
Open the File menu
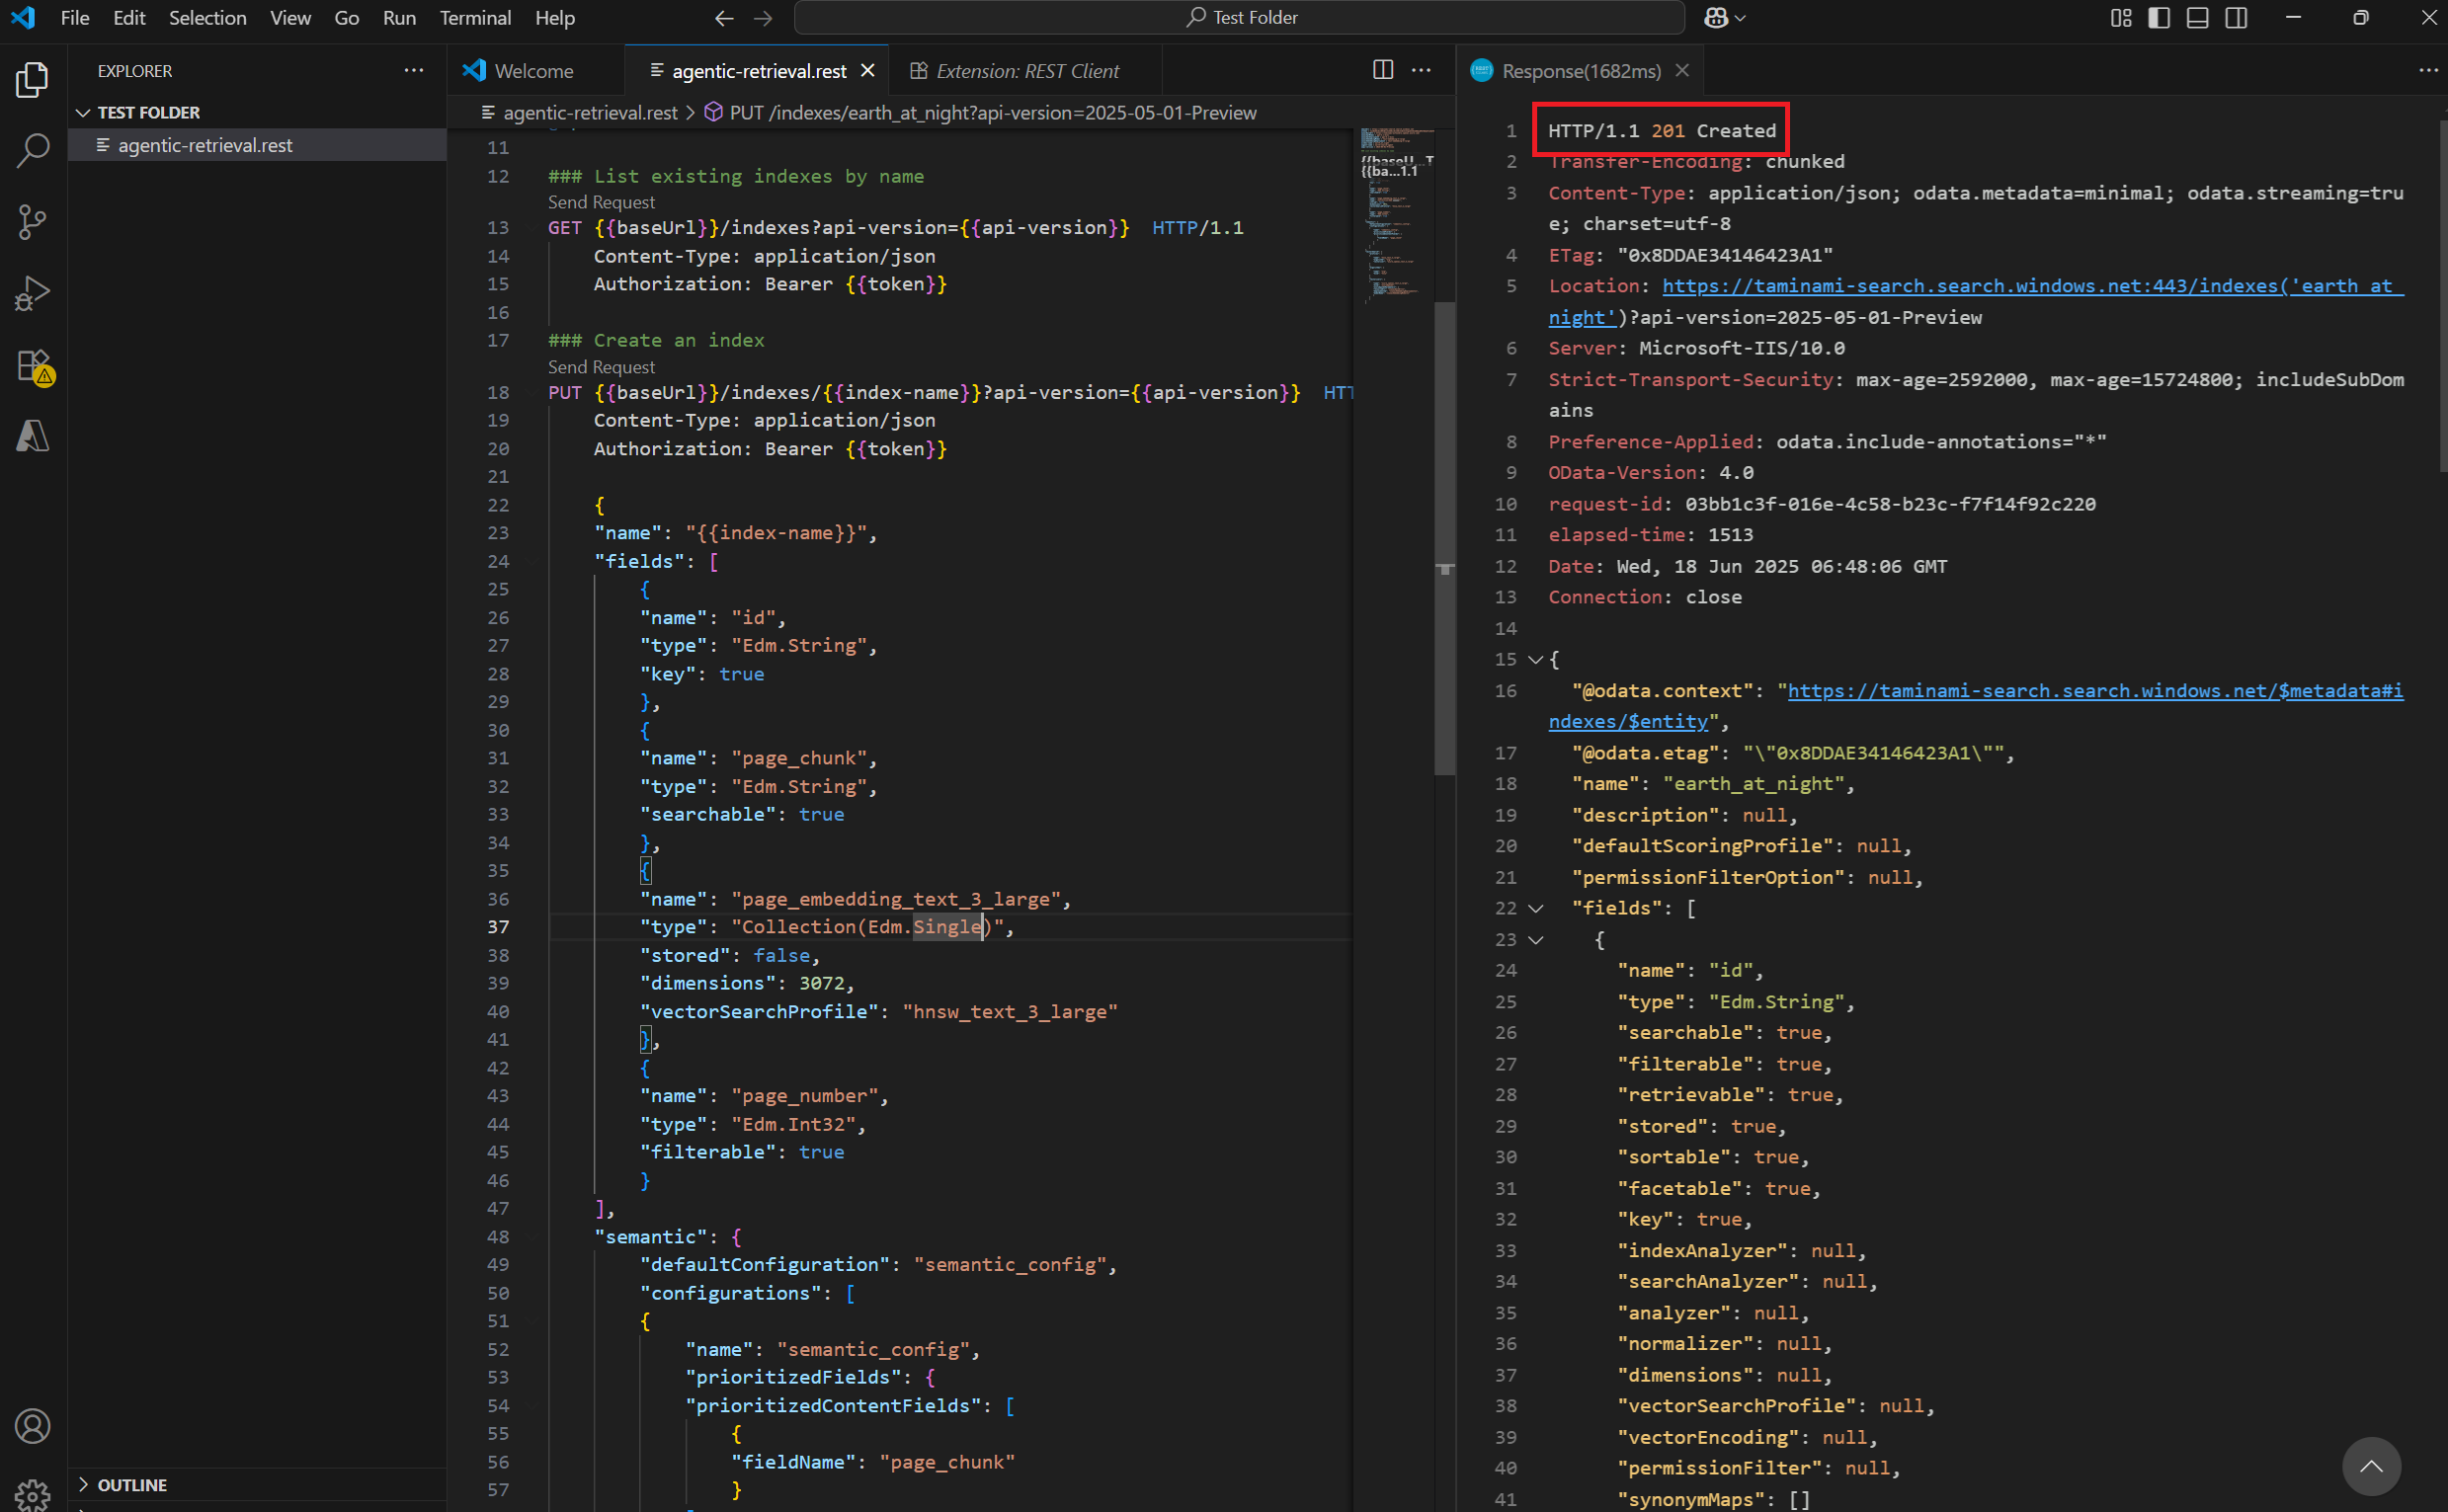[x=75, y=18]
